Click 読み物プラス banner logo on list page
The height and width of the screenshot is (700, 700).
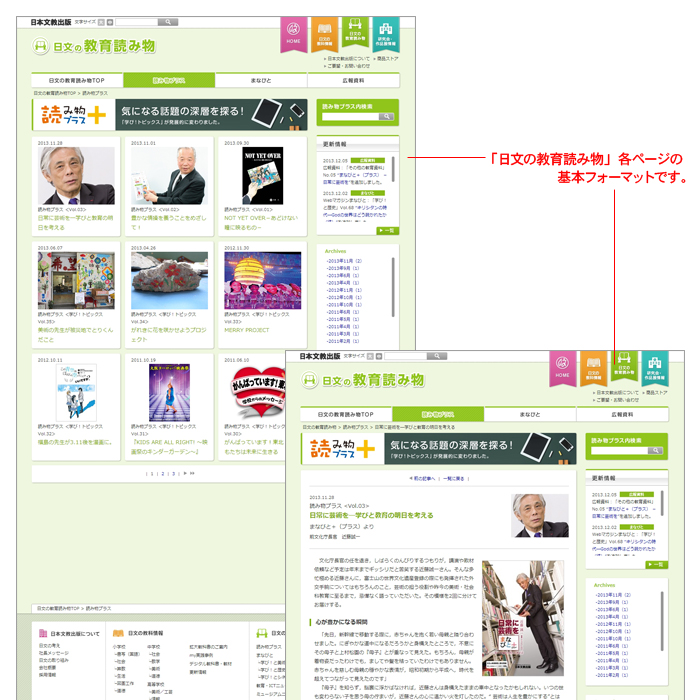[x=74, y=115]
